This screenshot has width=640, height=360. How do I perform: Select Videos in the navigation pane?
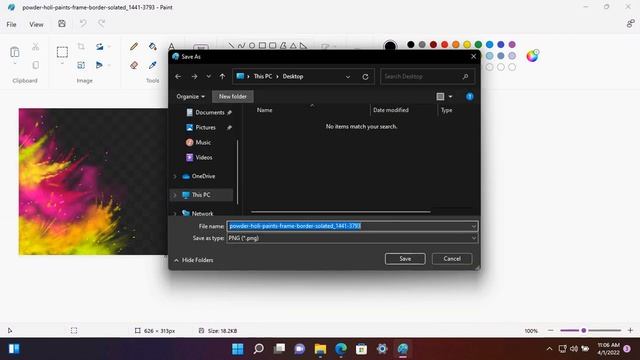point(200,157)
